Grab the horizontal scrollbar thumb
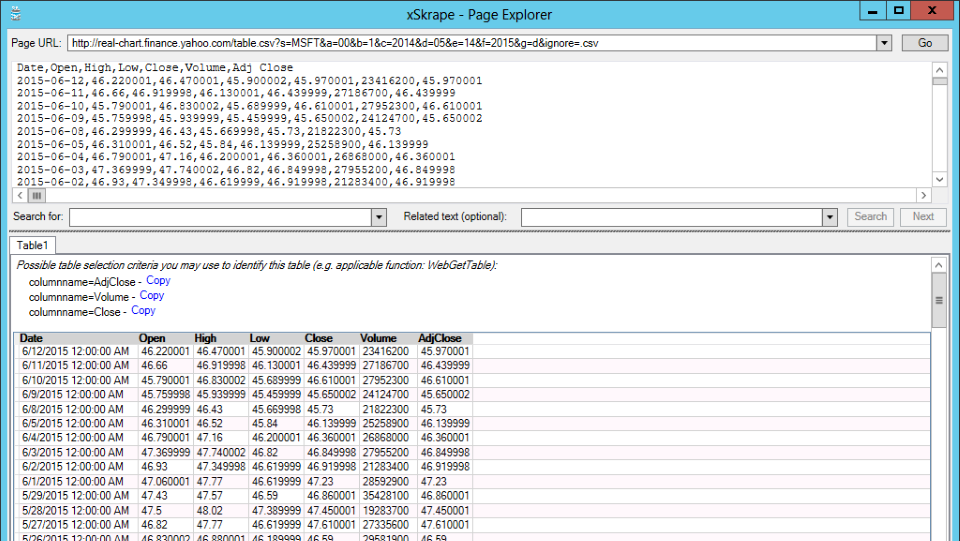The width and height of the screenshot is (960, 541). pos(37,195)
